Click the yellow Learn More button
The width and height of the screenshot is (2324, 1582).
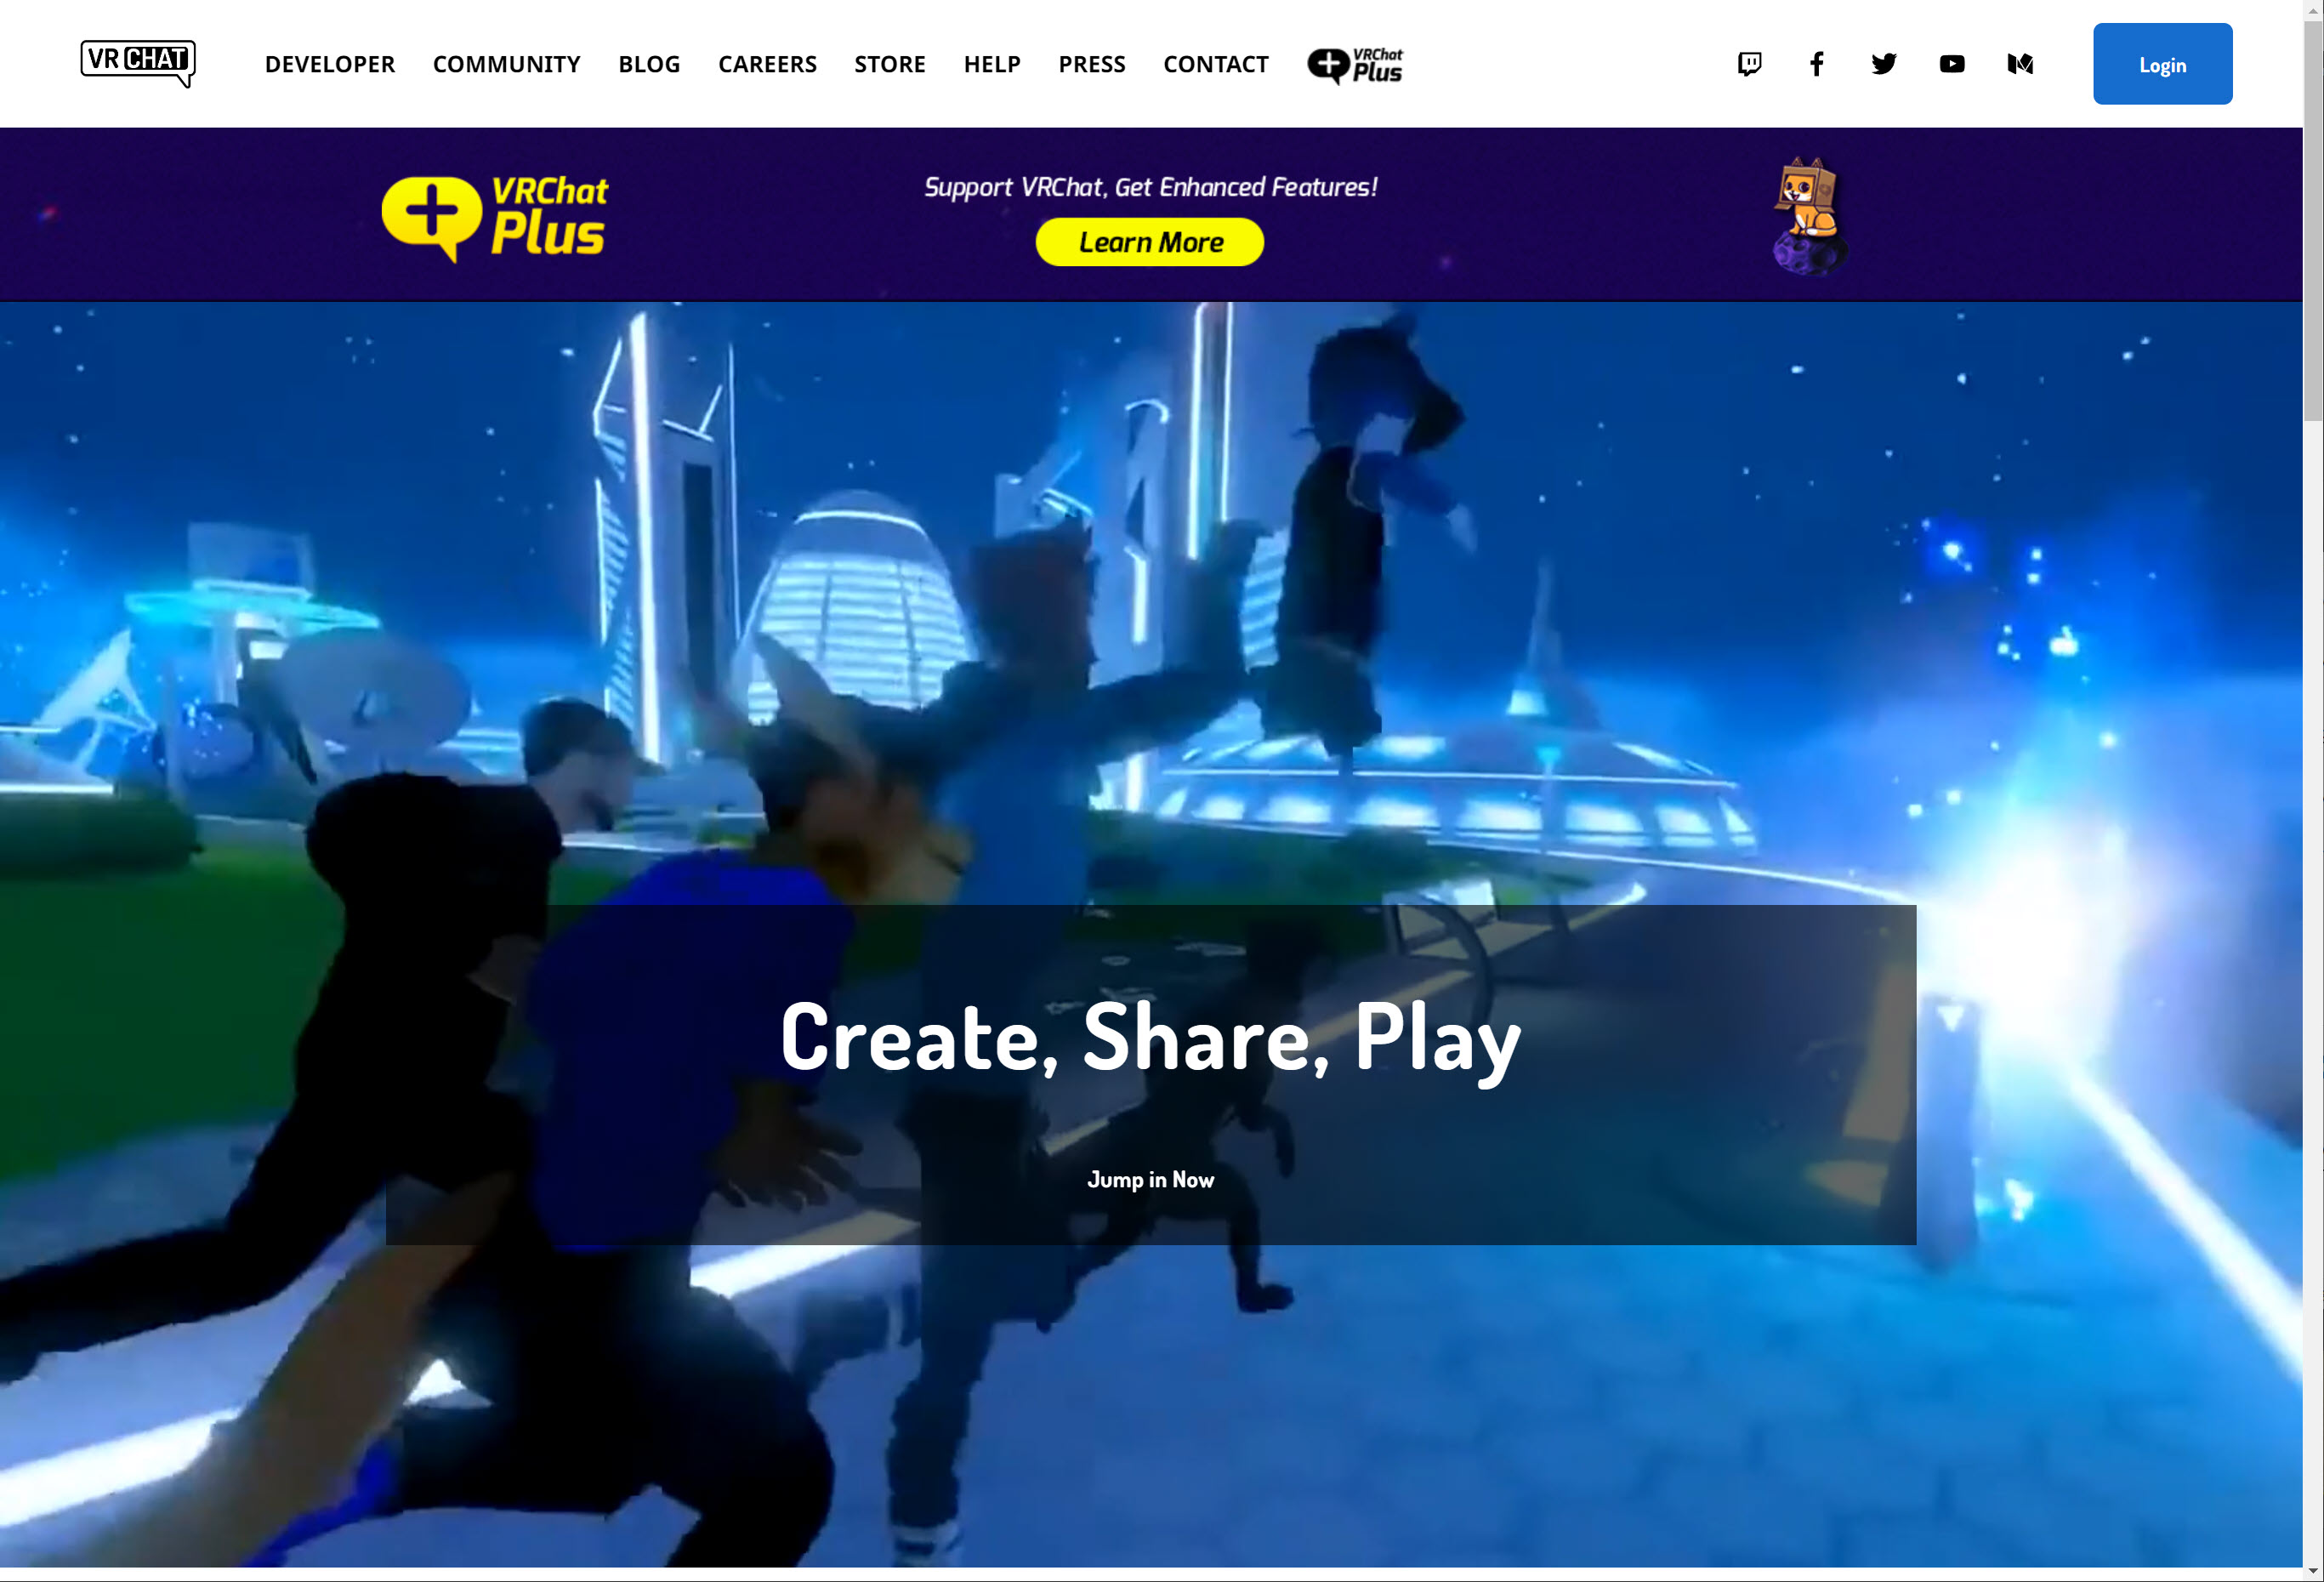pos(1149,242)
